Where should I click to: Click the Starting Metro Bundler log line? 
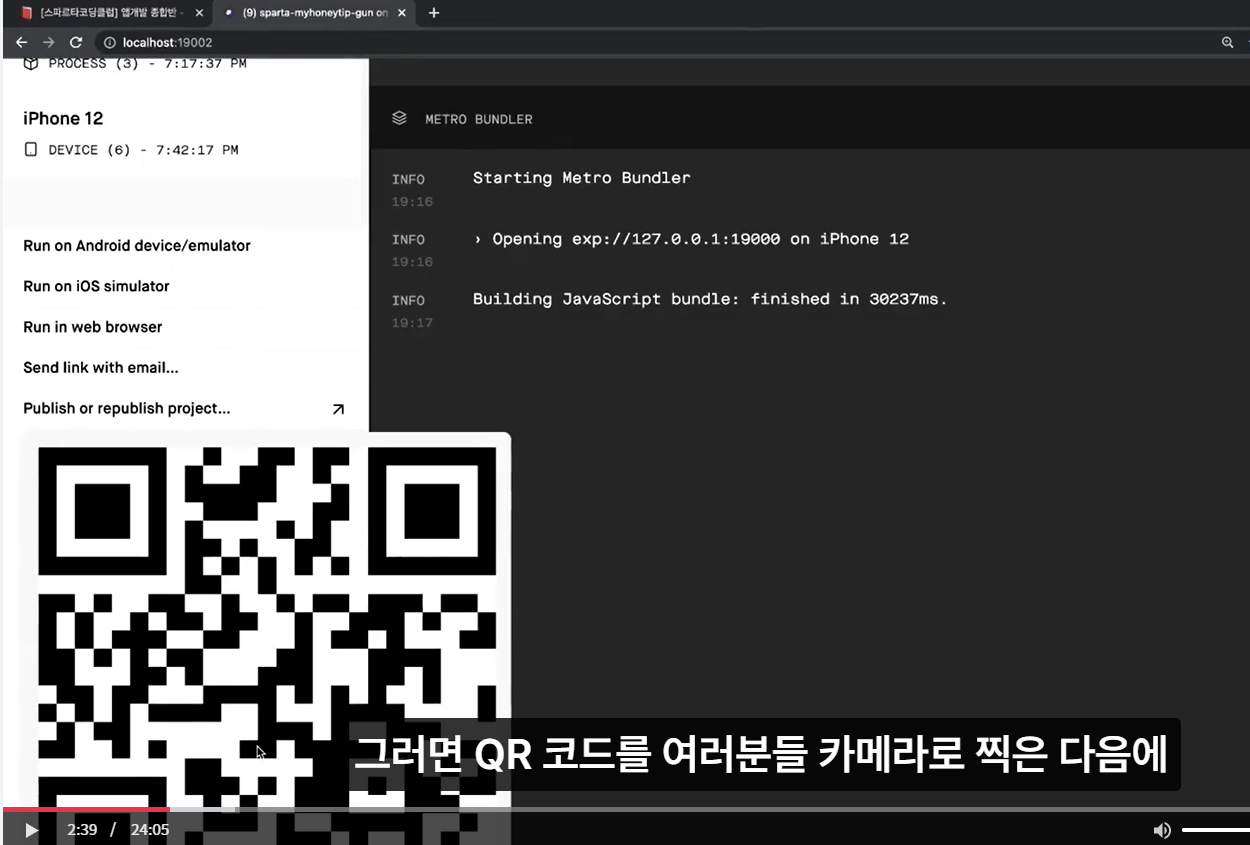581,178
